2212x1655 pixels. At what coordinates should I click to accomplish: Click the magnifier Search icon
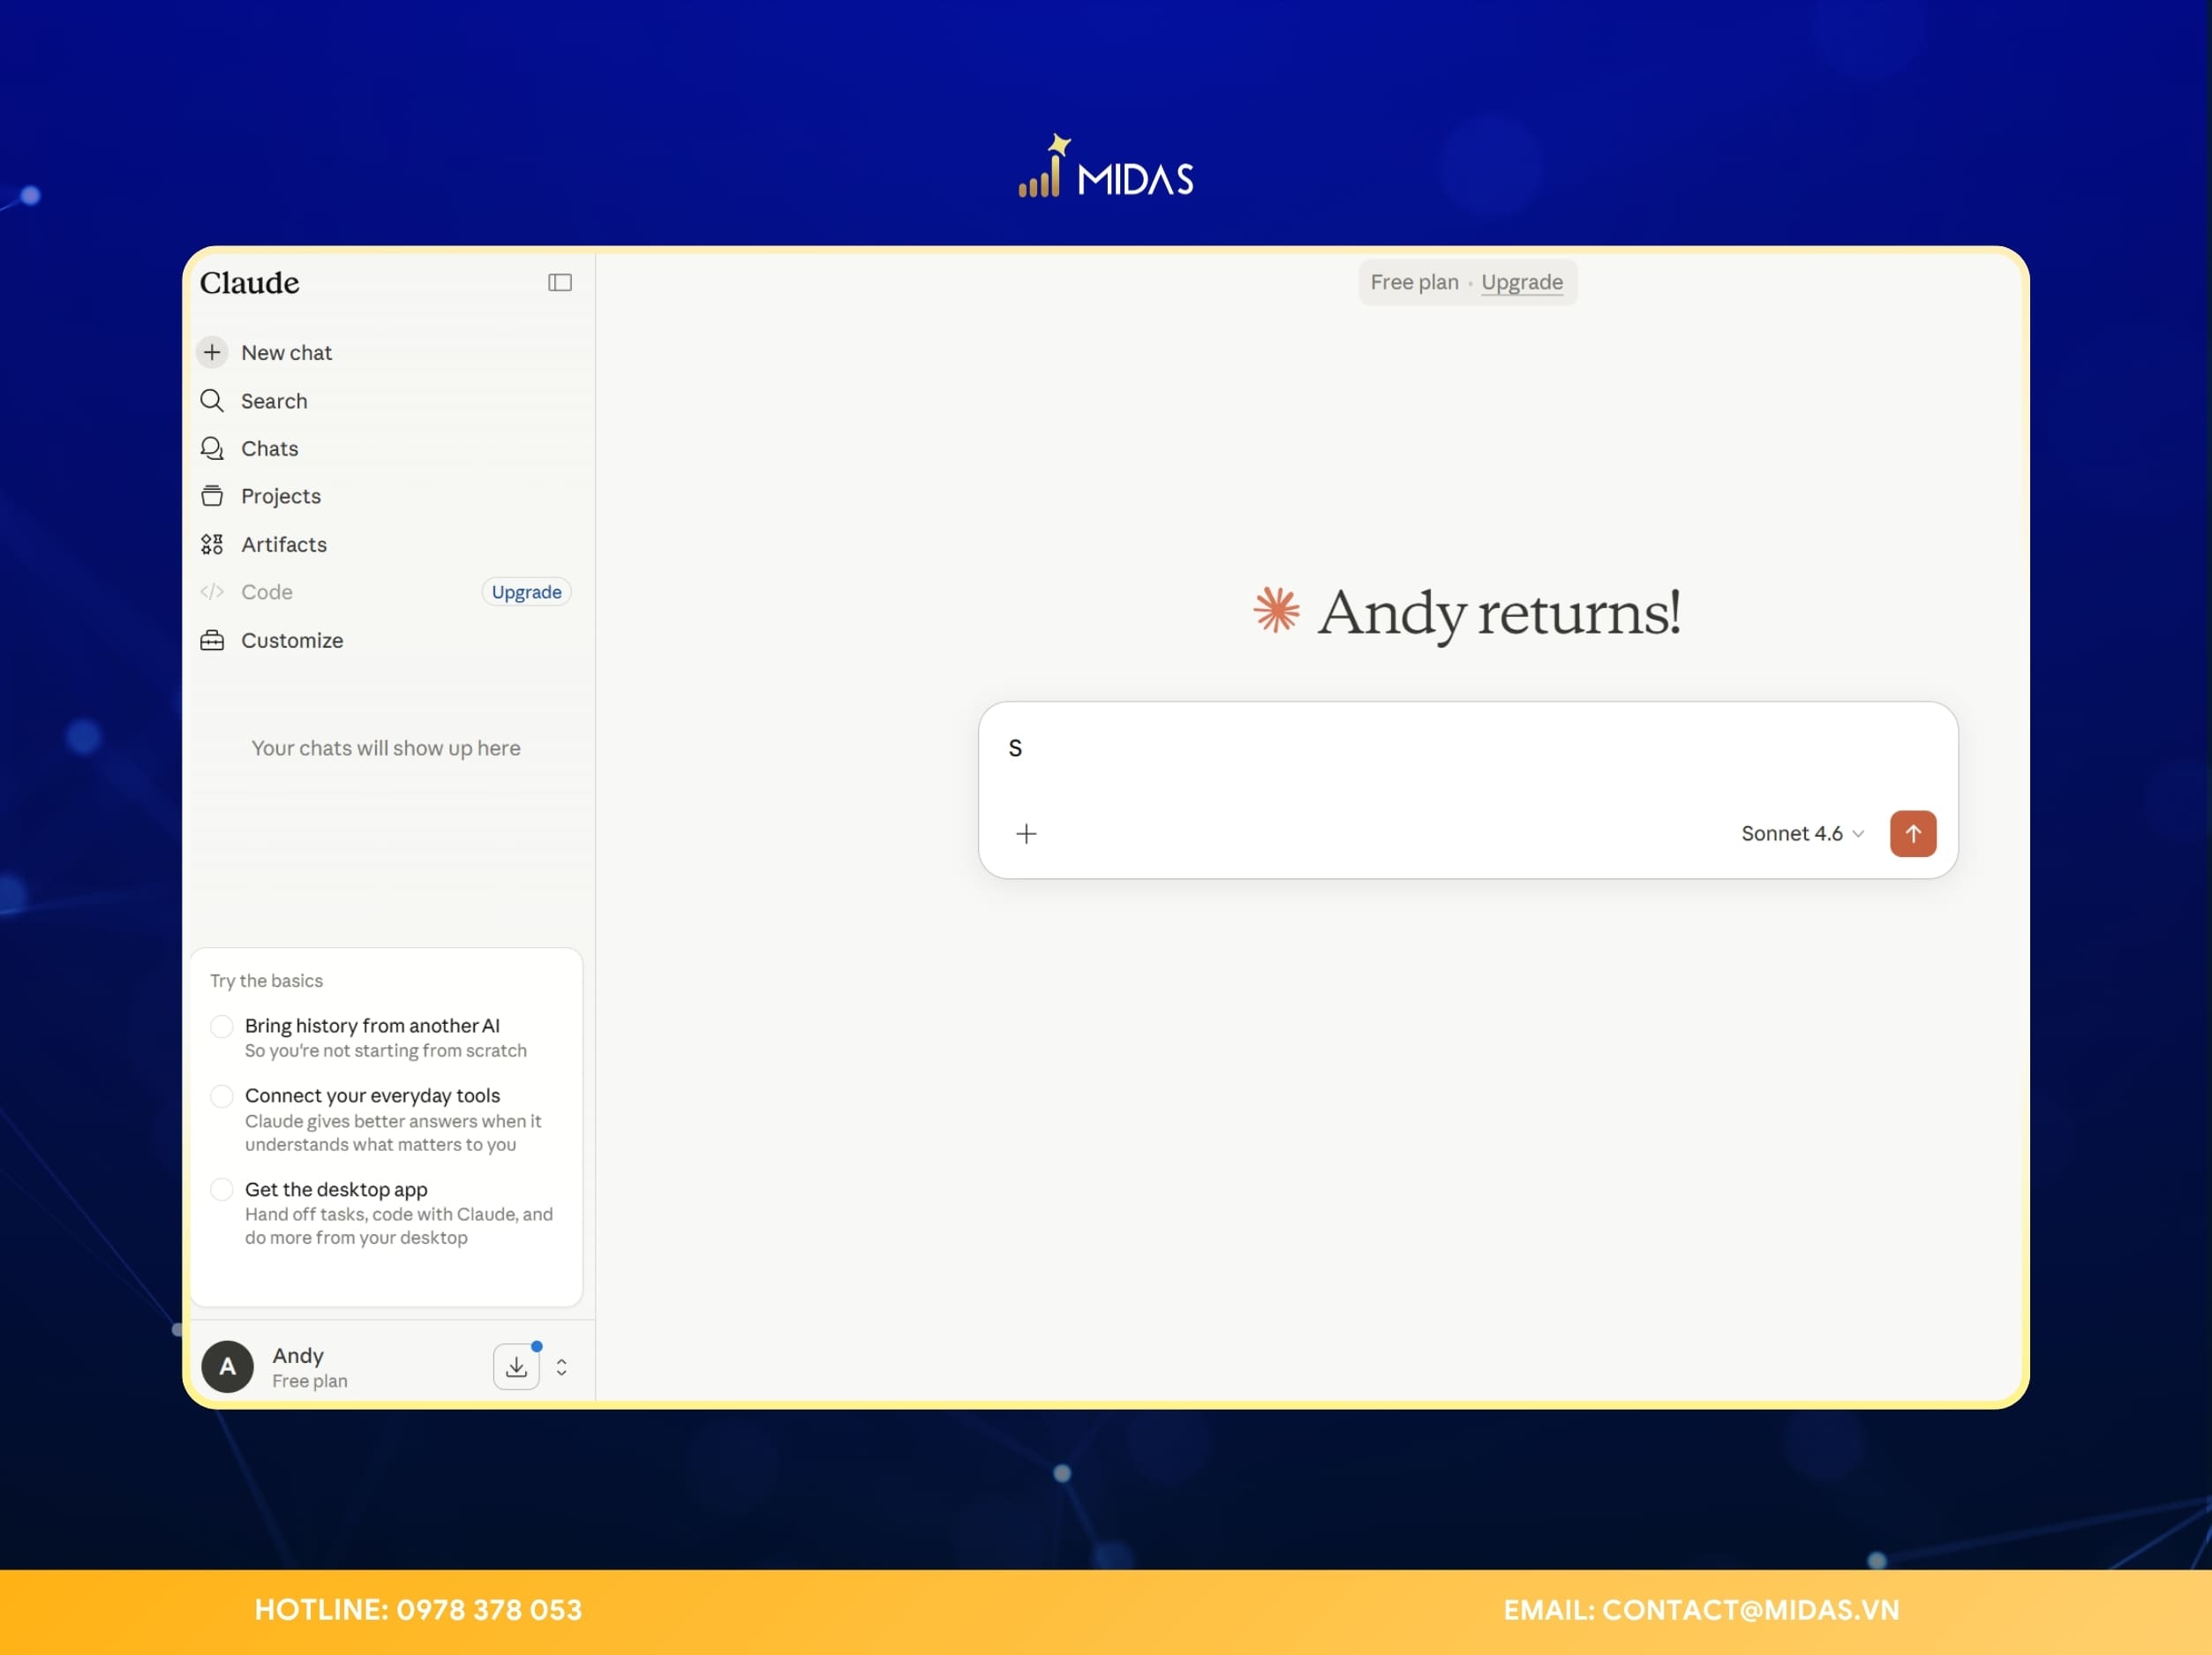[x=212, y=401]
